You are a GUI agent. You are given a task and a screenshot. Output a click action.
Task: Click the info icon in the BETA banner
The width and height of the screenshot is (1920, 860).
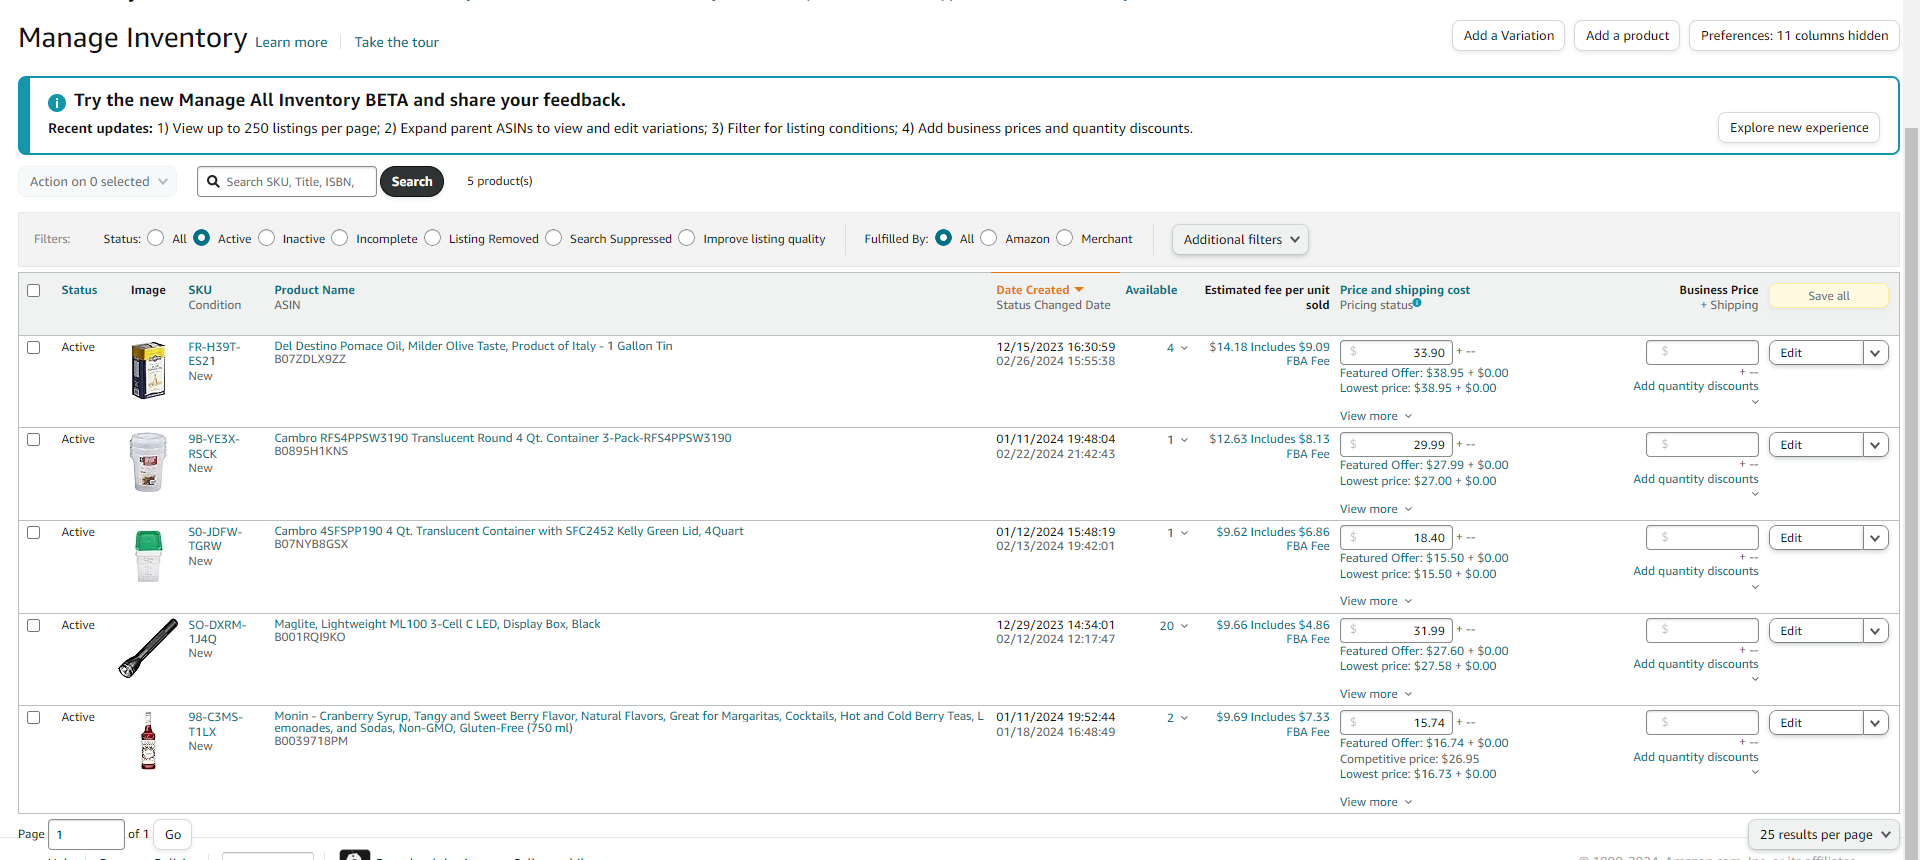pyautogui.click(x=57, y=102)
